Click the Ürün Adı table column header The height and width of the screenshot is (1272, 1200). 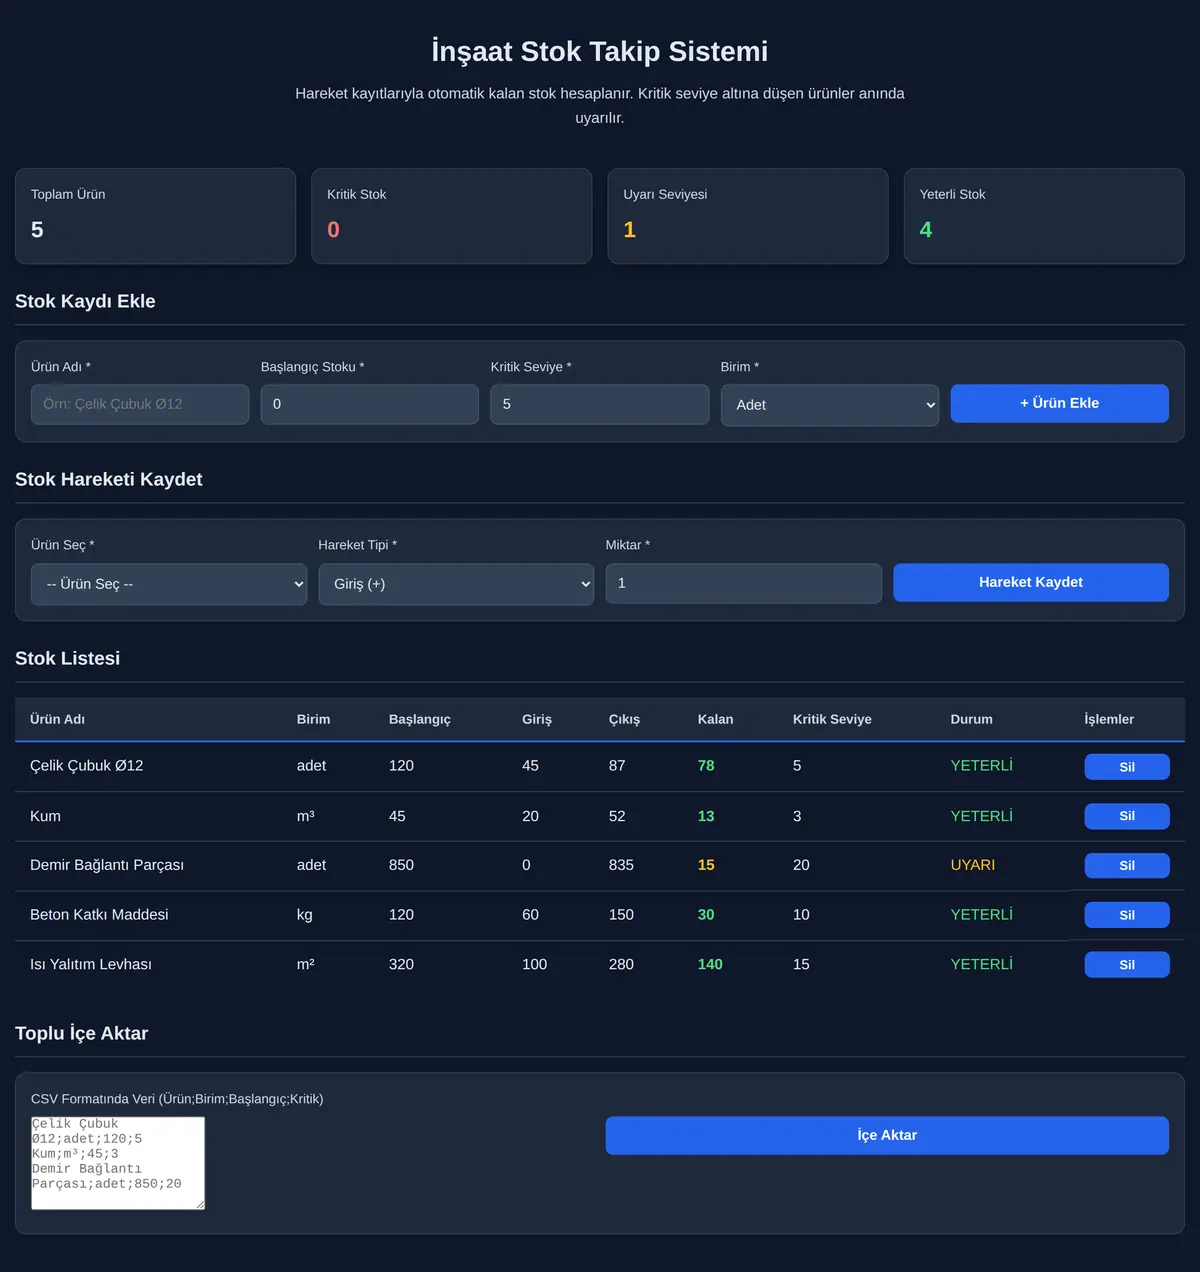57,719
